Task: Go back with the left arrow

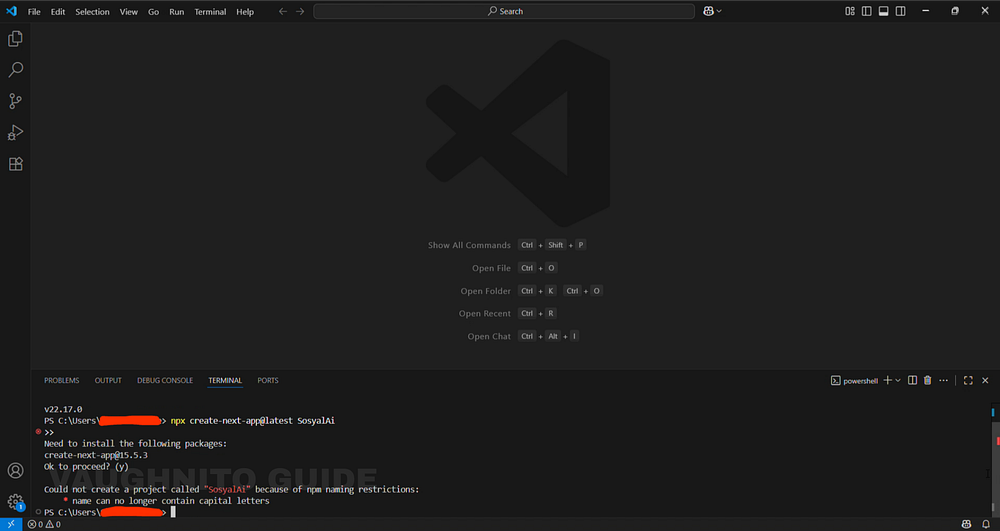Action: tap(283, 11)
